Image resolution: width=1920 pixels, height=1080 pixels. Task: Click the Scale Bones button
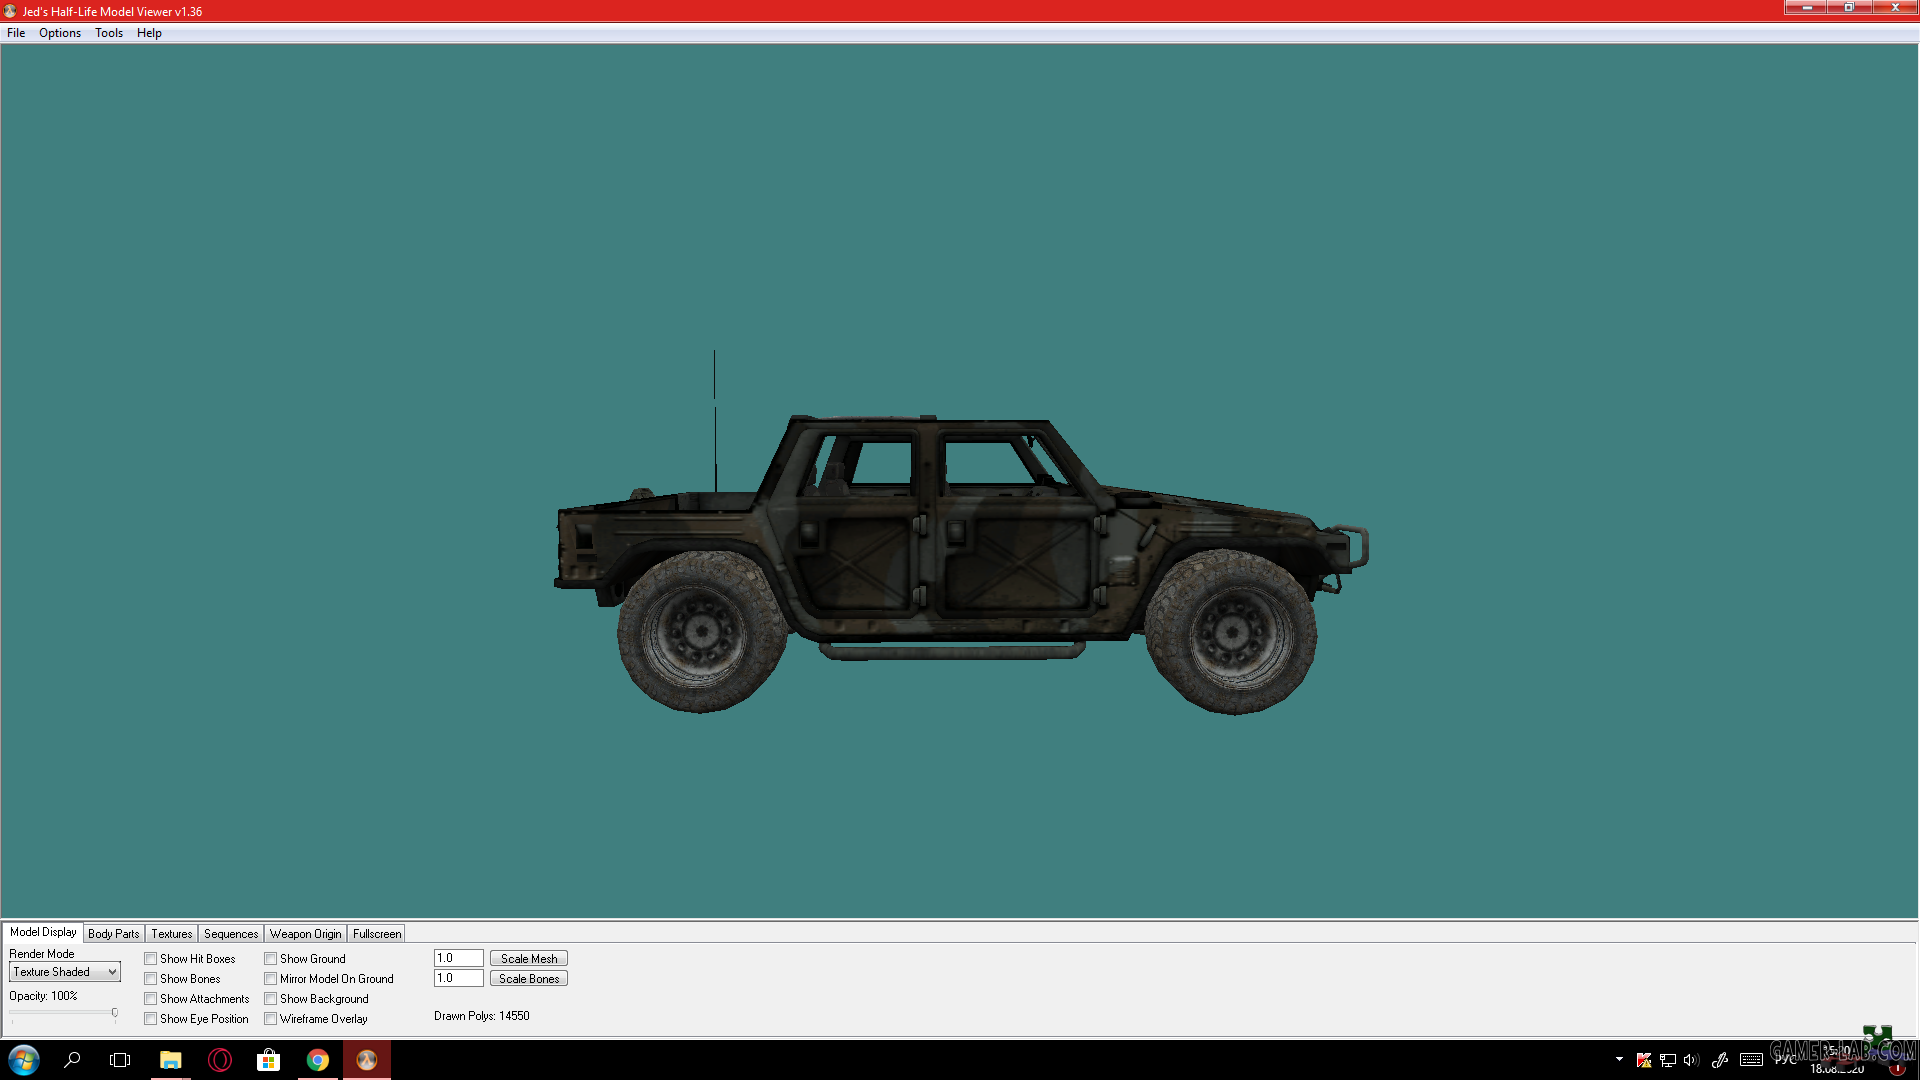pos(529,979)
